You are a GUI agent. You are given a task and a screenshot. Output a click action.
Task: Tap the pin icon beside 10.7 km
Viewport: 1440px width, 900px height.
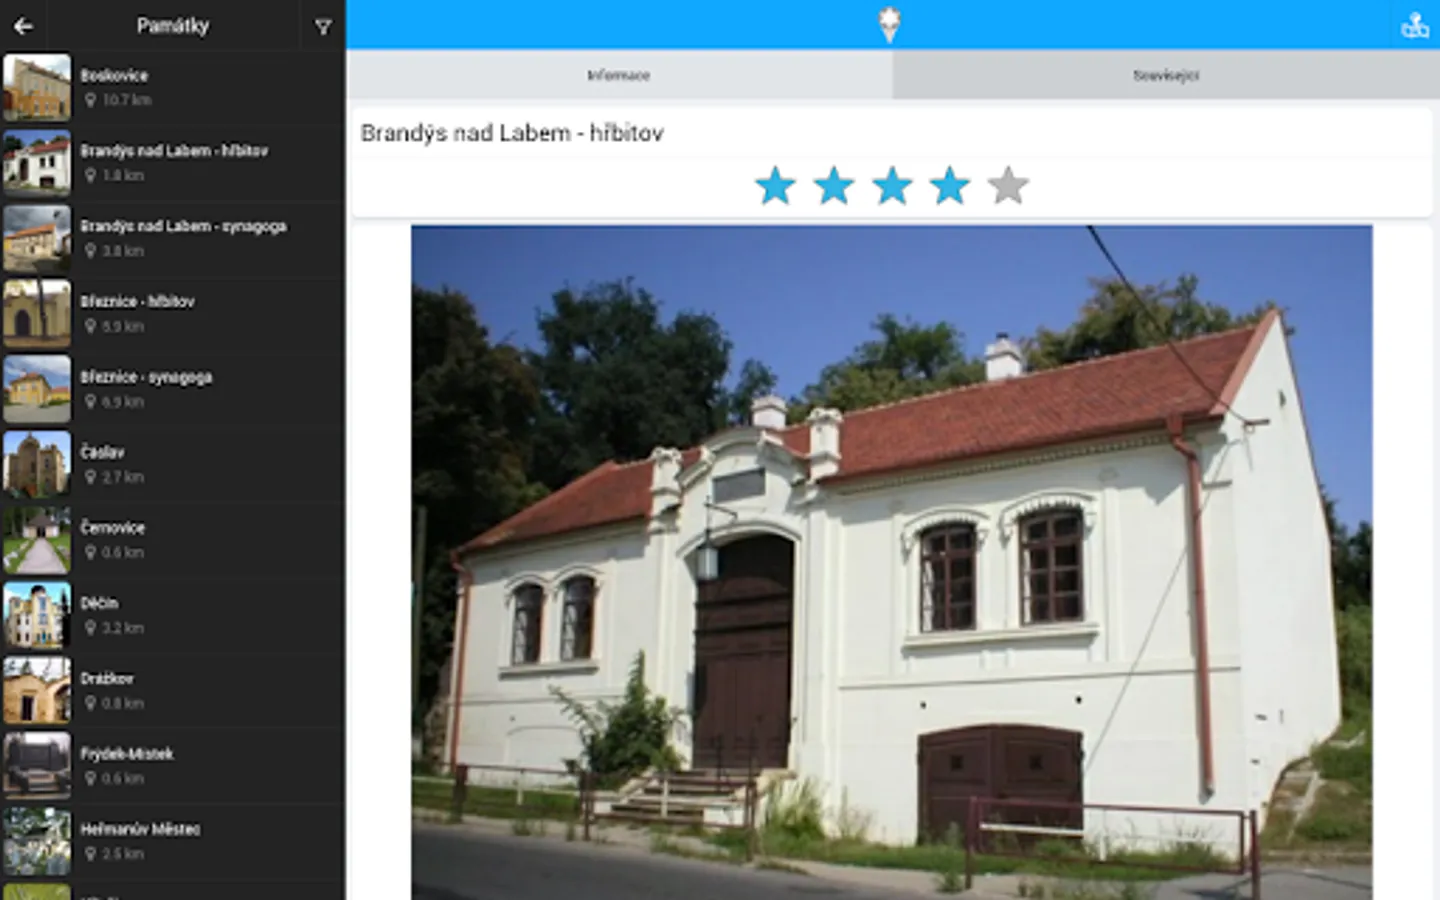click(90, 100)
